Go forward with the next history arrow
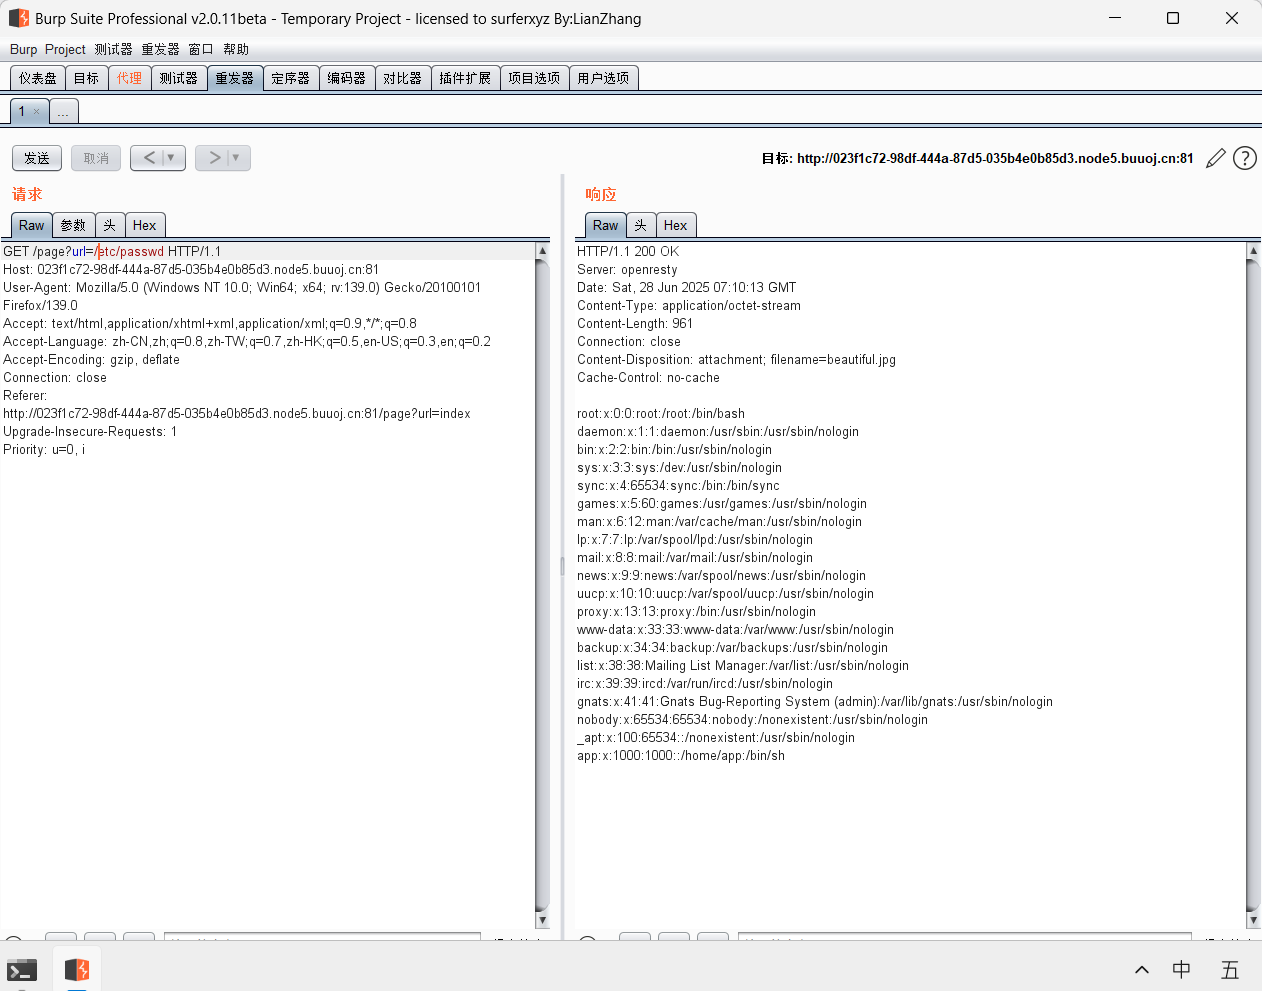The image size is (1262, 991). coord(213,158)
